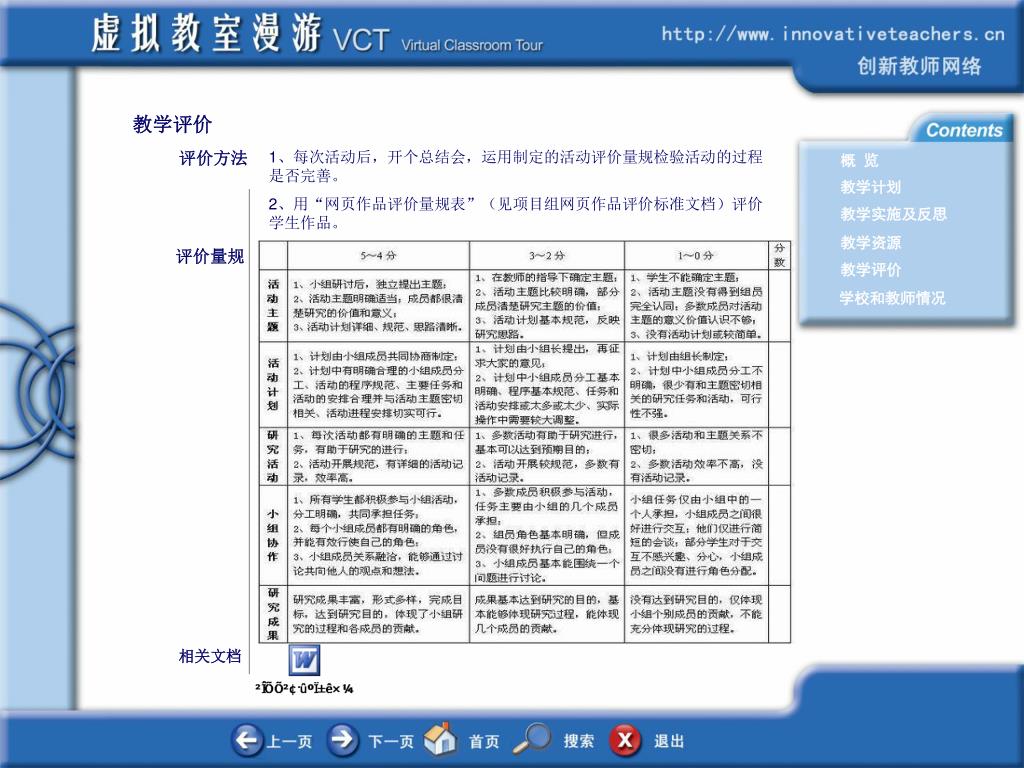Click the Contents tab header

[963, 130]
